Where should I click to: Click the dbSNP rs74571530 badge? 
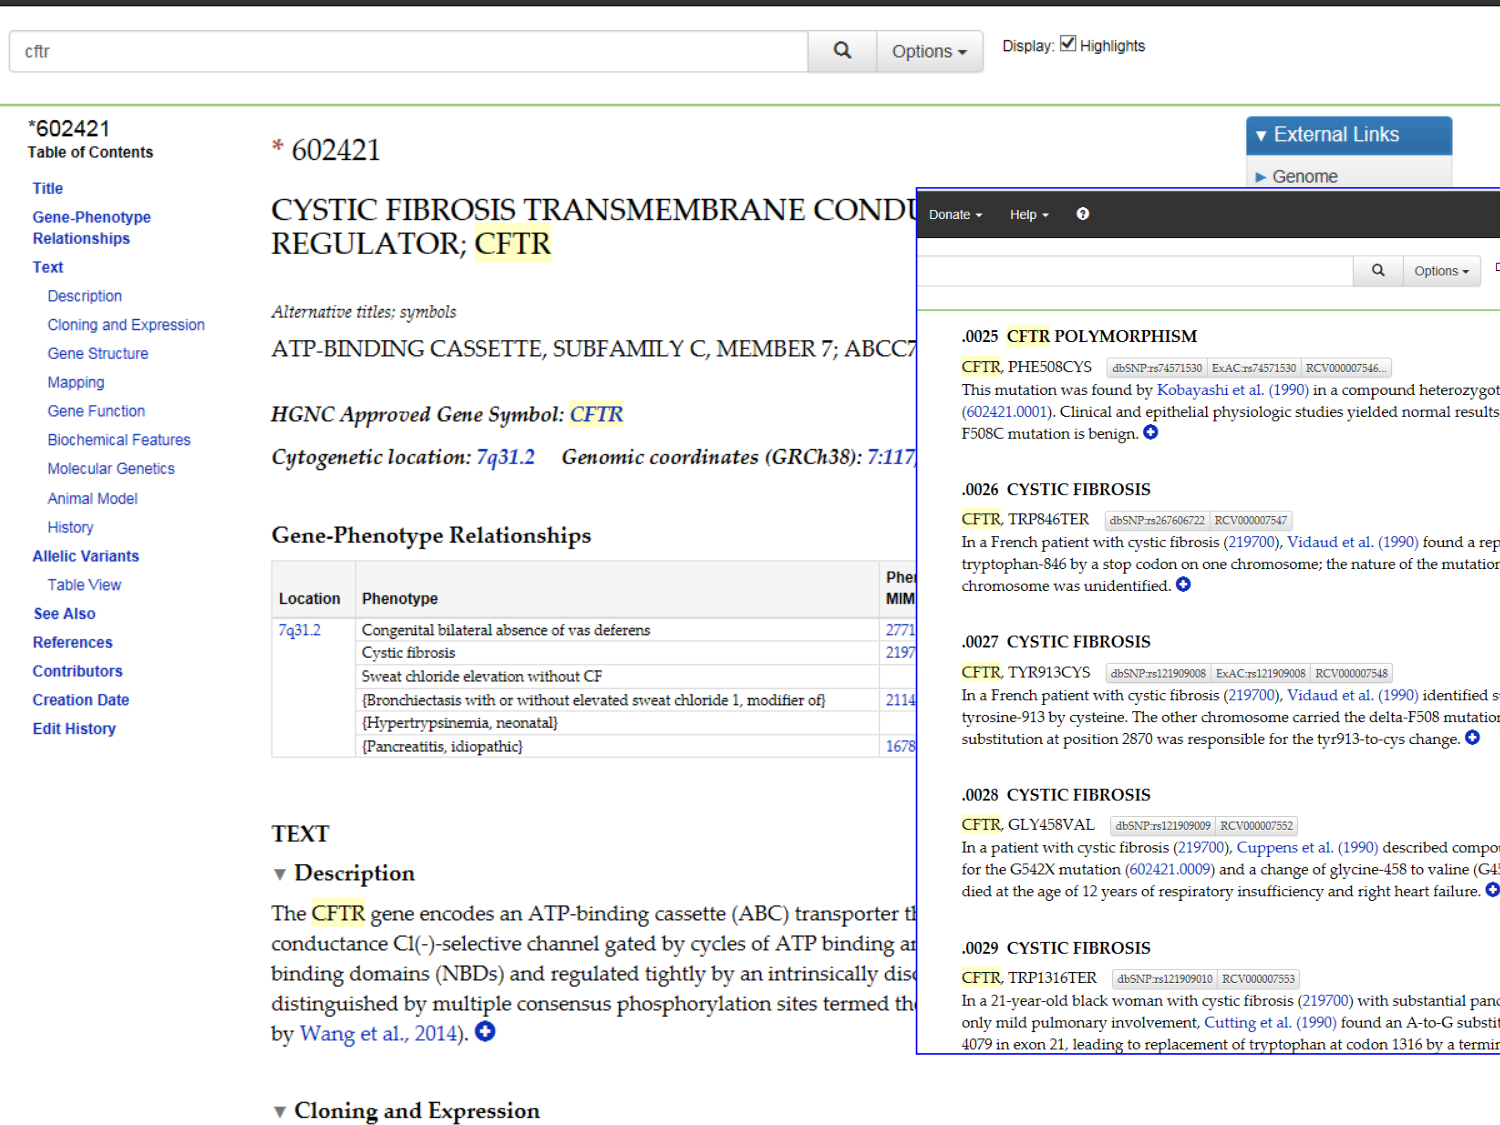pos(1156,368)
